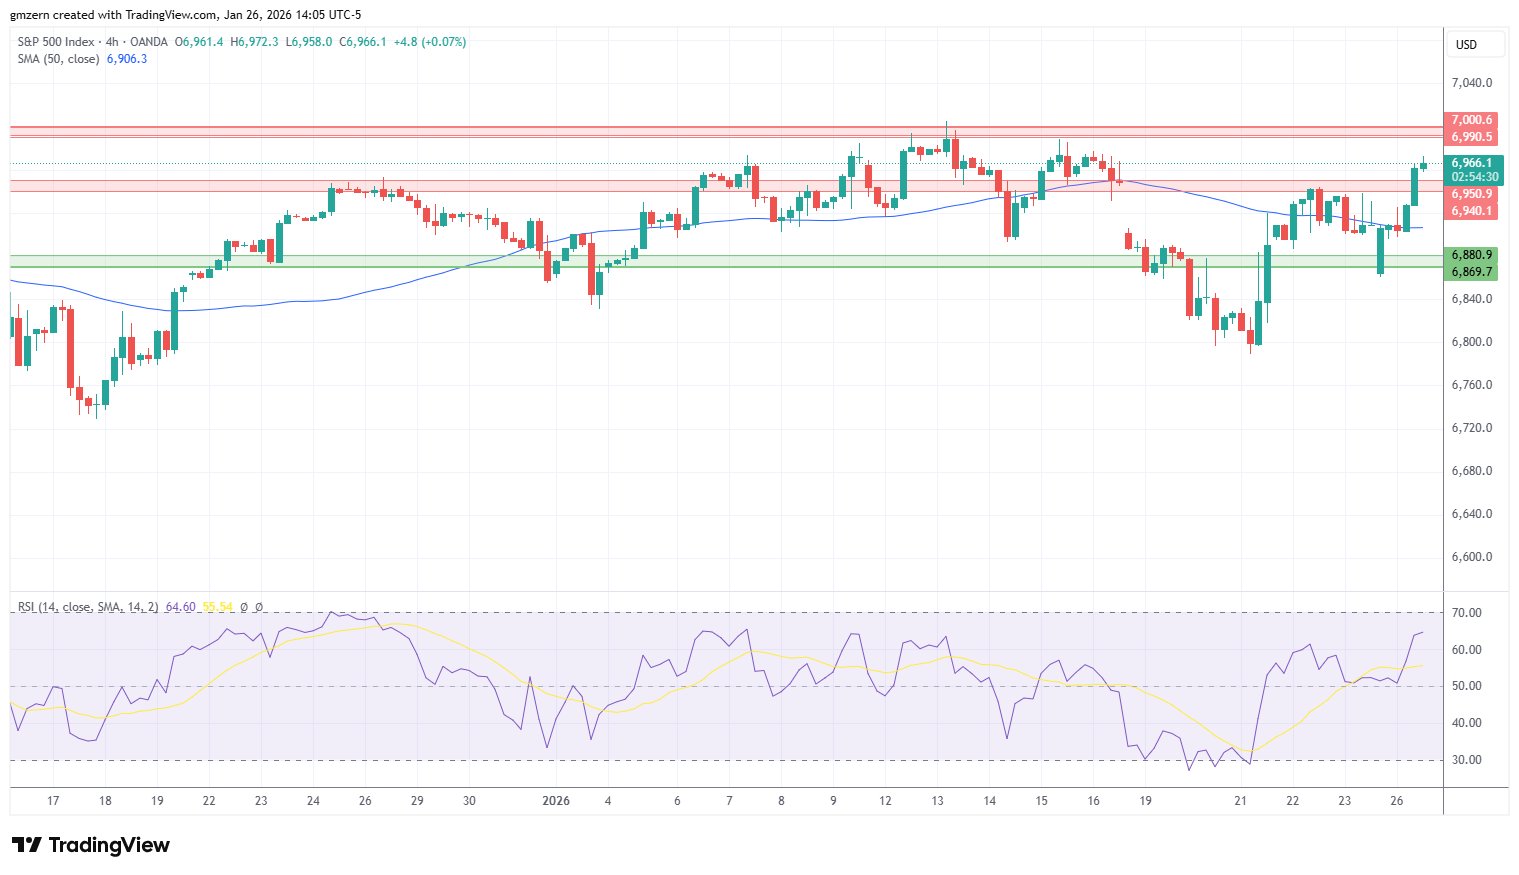Click the open price value O6,961.4
Viewport: 1519px width, 875px height.
pyautogui.click(x=199, y=42)
